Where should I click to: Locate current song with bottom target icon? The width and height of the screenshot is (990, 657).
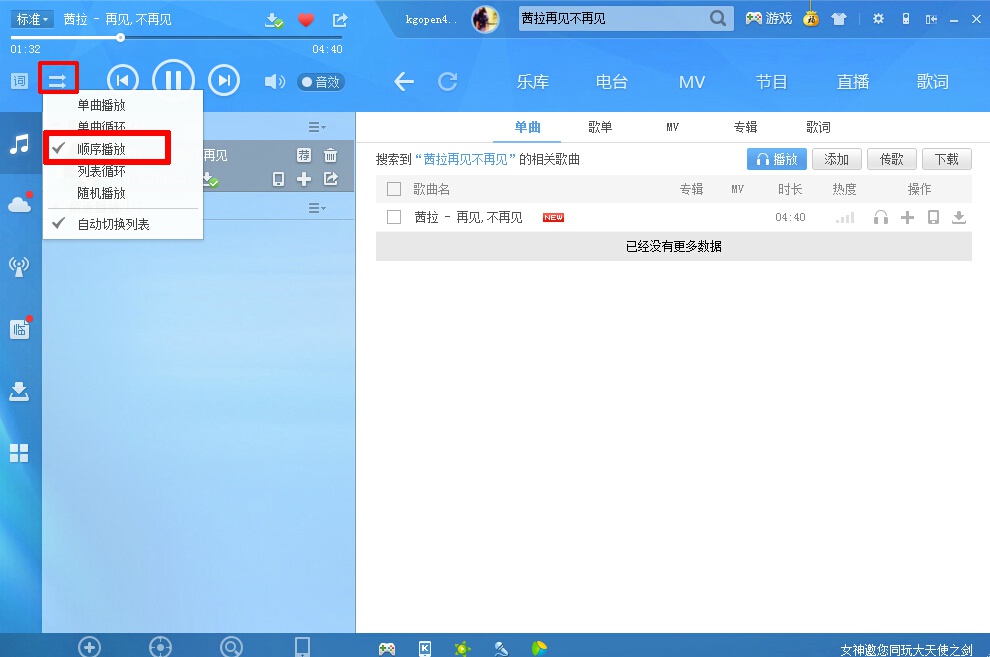[x=160, y=647]
